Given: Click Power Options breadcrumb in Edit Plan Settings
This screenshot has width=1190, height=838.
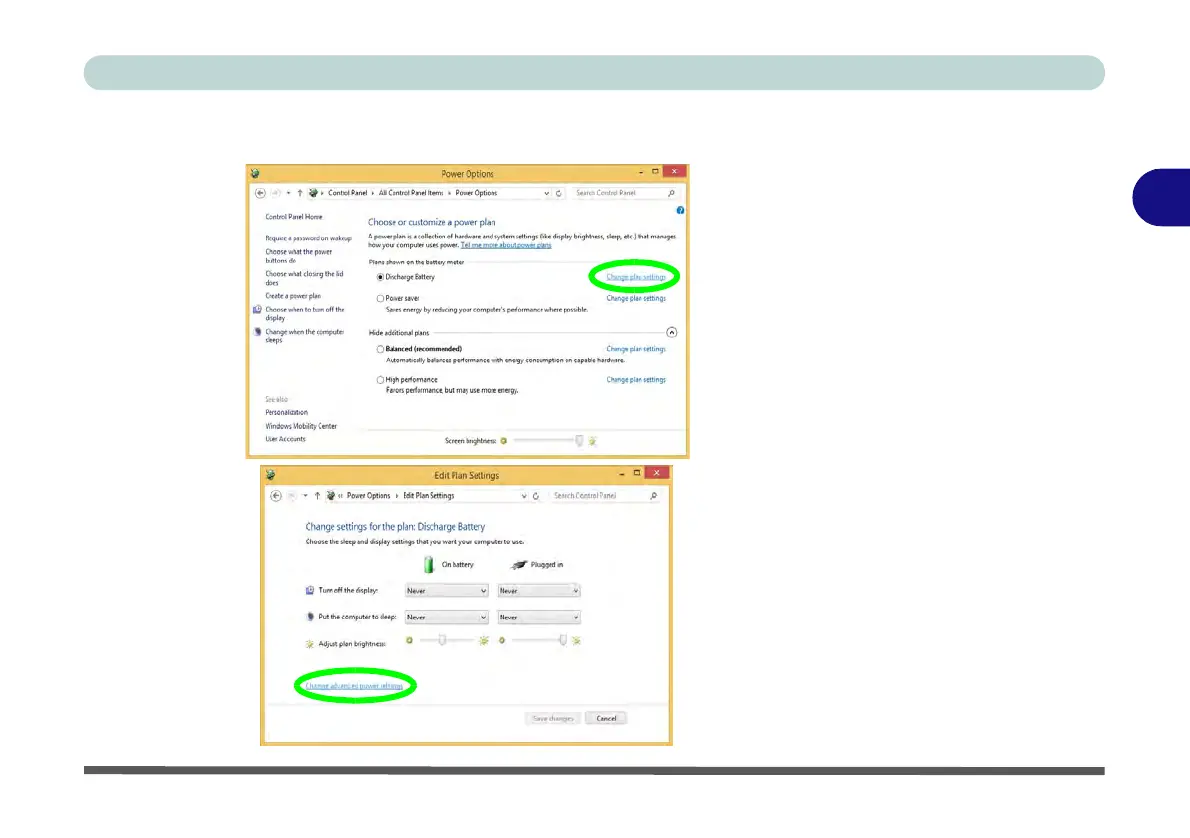Looking at the screenshot, I should (368, 496).
